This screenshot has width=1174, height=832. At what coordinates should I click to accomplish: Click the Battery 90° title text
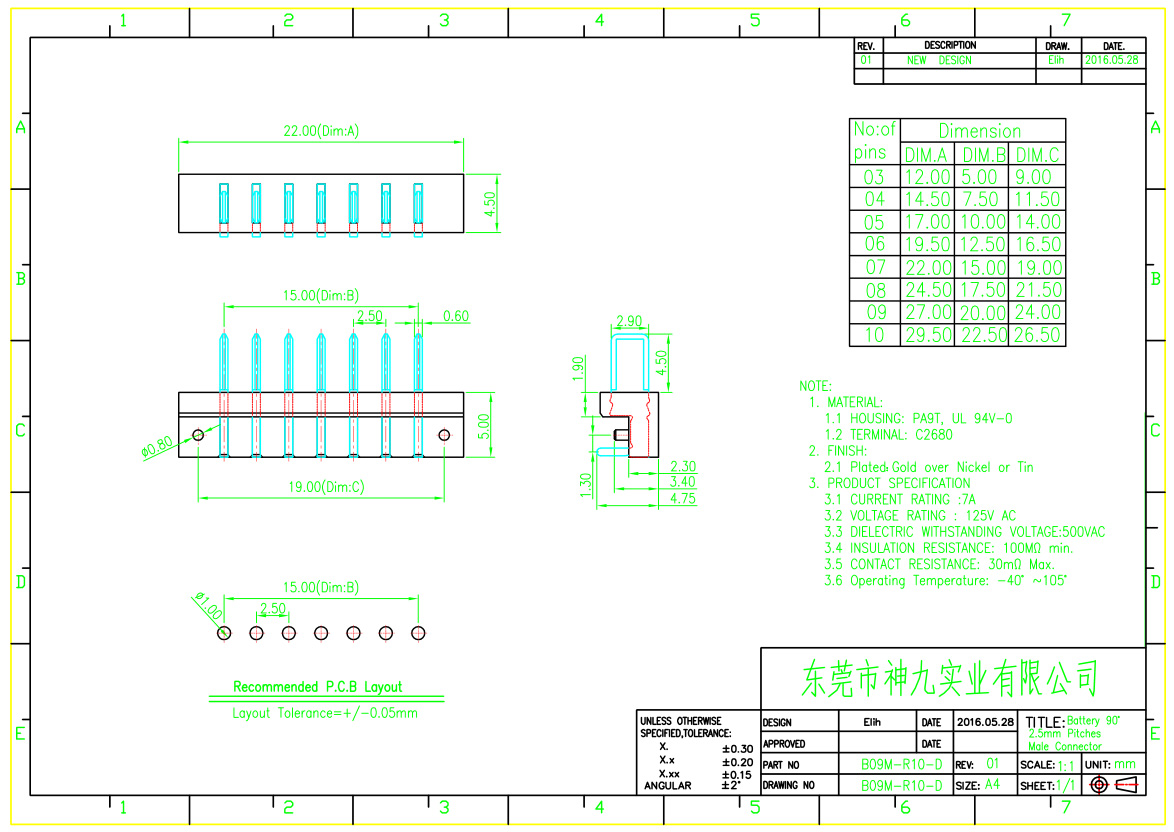pos(1093,720)
